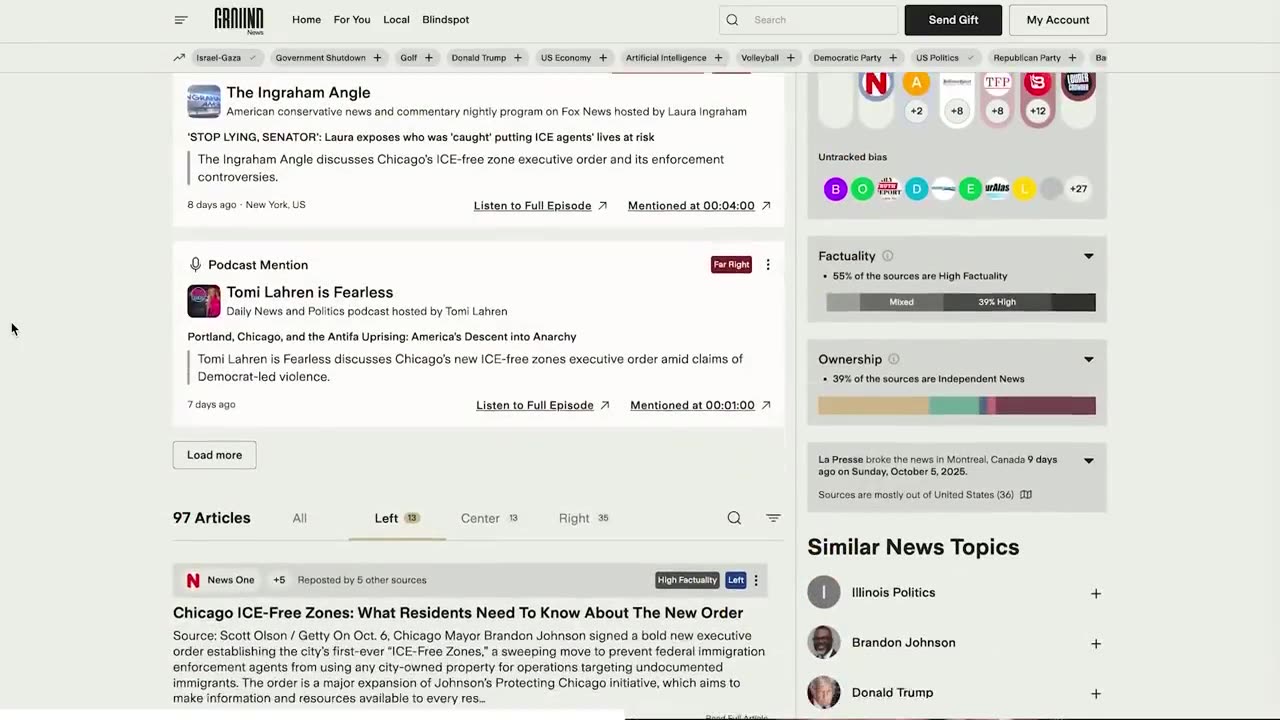Open Blindspot page
This screenshot has width=1280, height=720.
(x=445, y=20)
